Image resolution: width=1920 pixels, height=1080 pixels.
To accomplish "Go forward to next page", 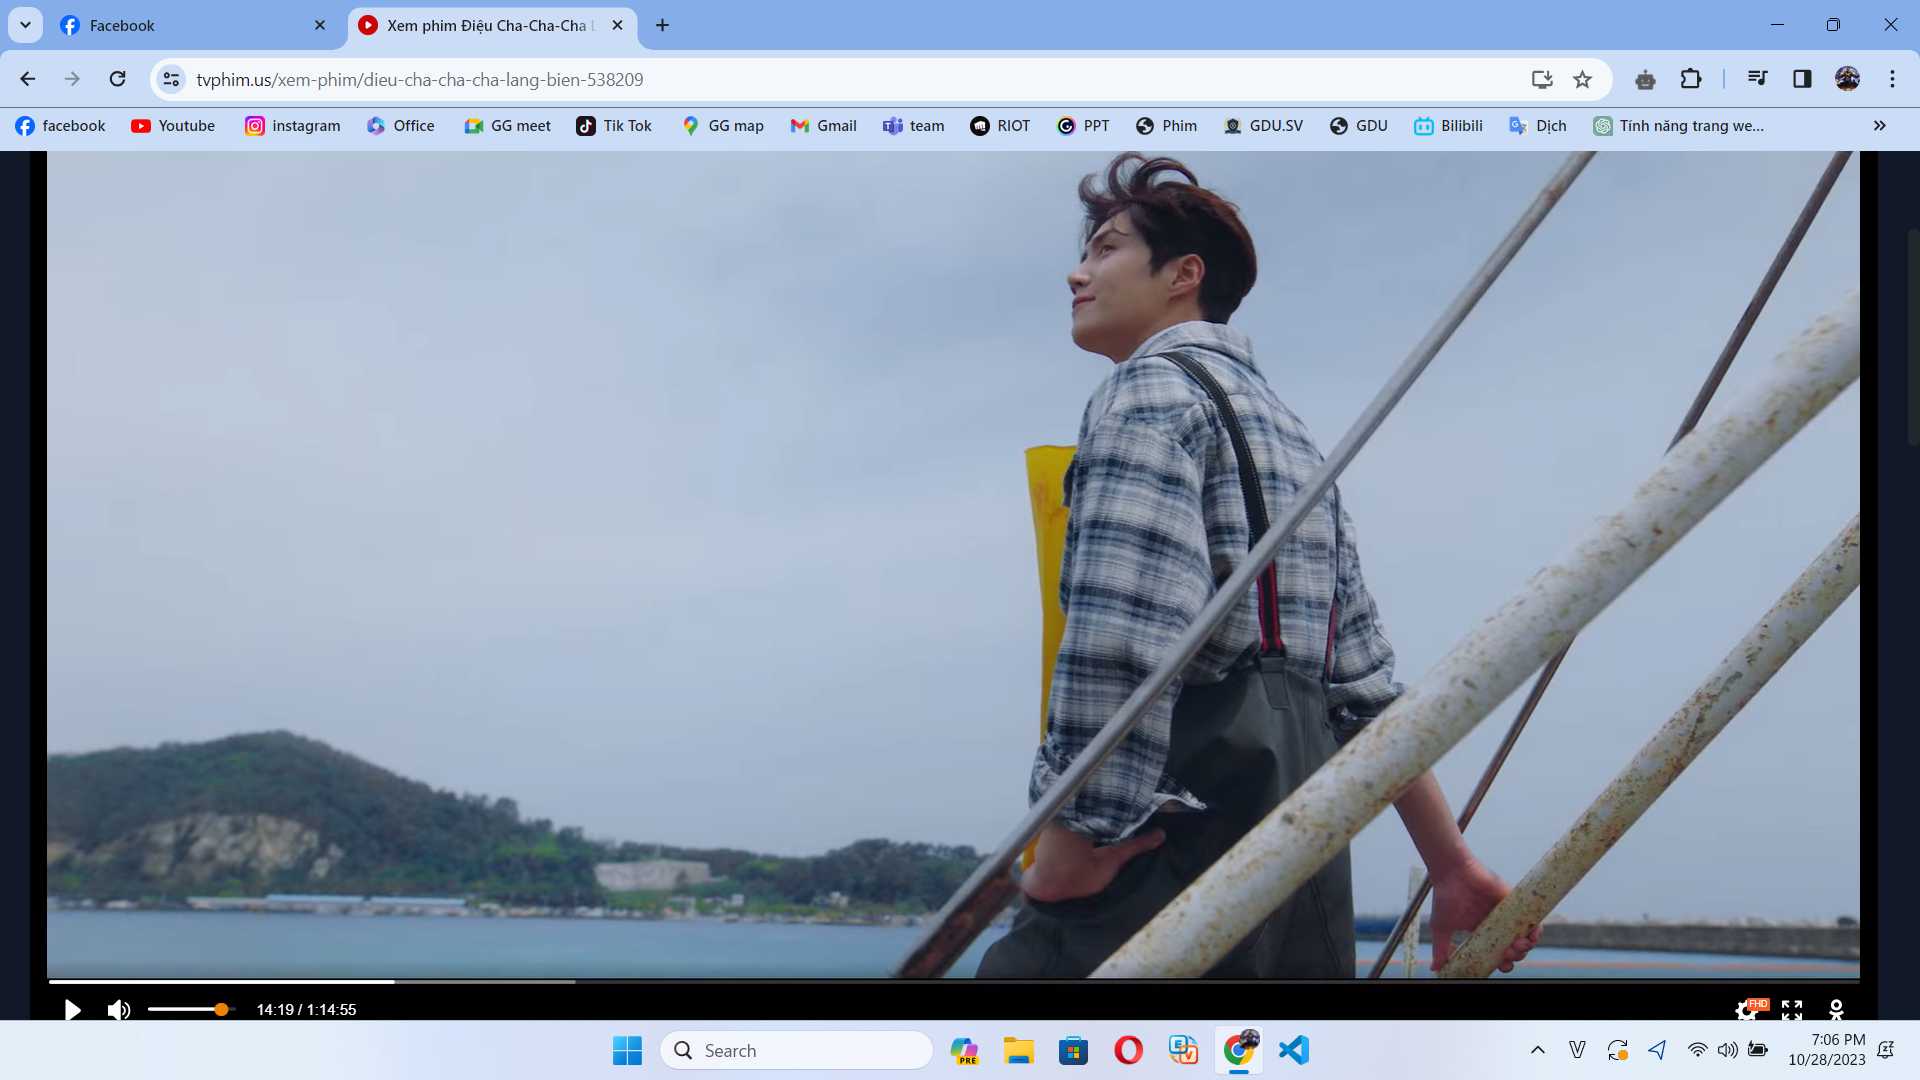I will [72, 79].
